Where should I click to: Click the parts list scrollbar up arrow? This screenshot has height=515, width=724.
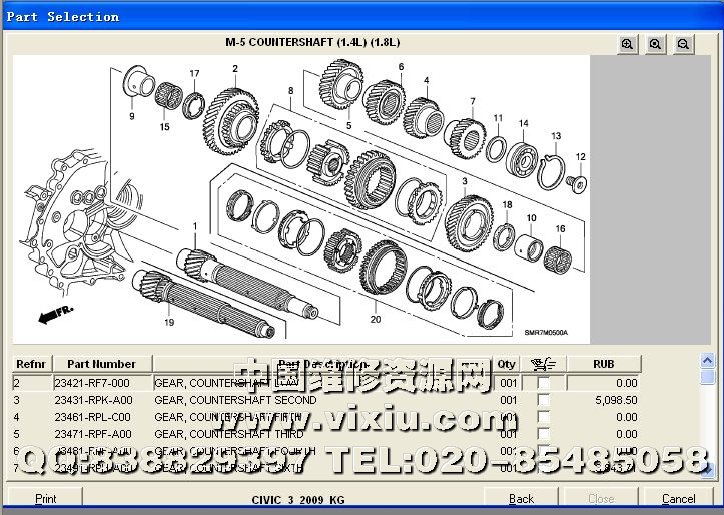coord(708,362)
